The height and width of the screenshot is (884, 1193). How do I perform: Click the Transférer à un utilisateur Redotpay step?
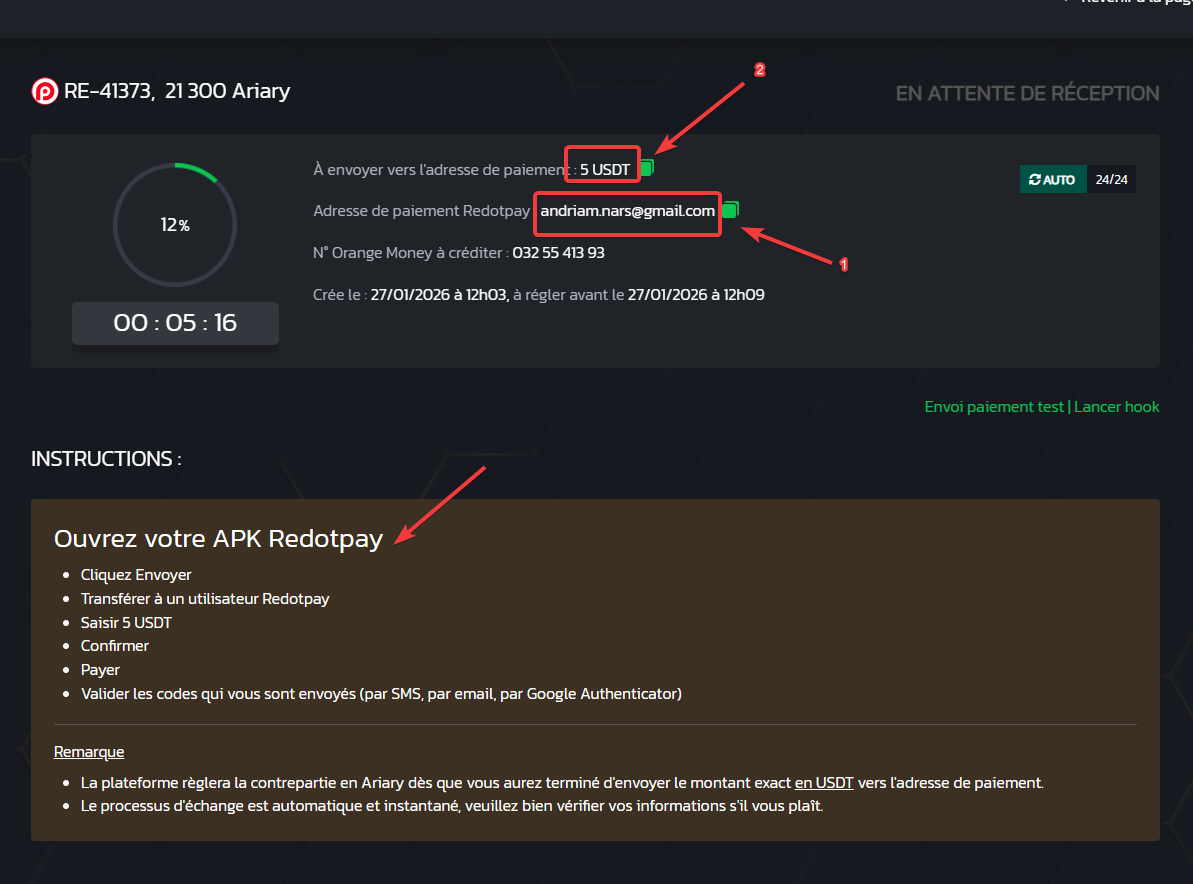[205, 599]
